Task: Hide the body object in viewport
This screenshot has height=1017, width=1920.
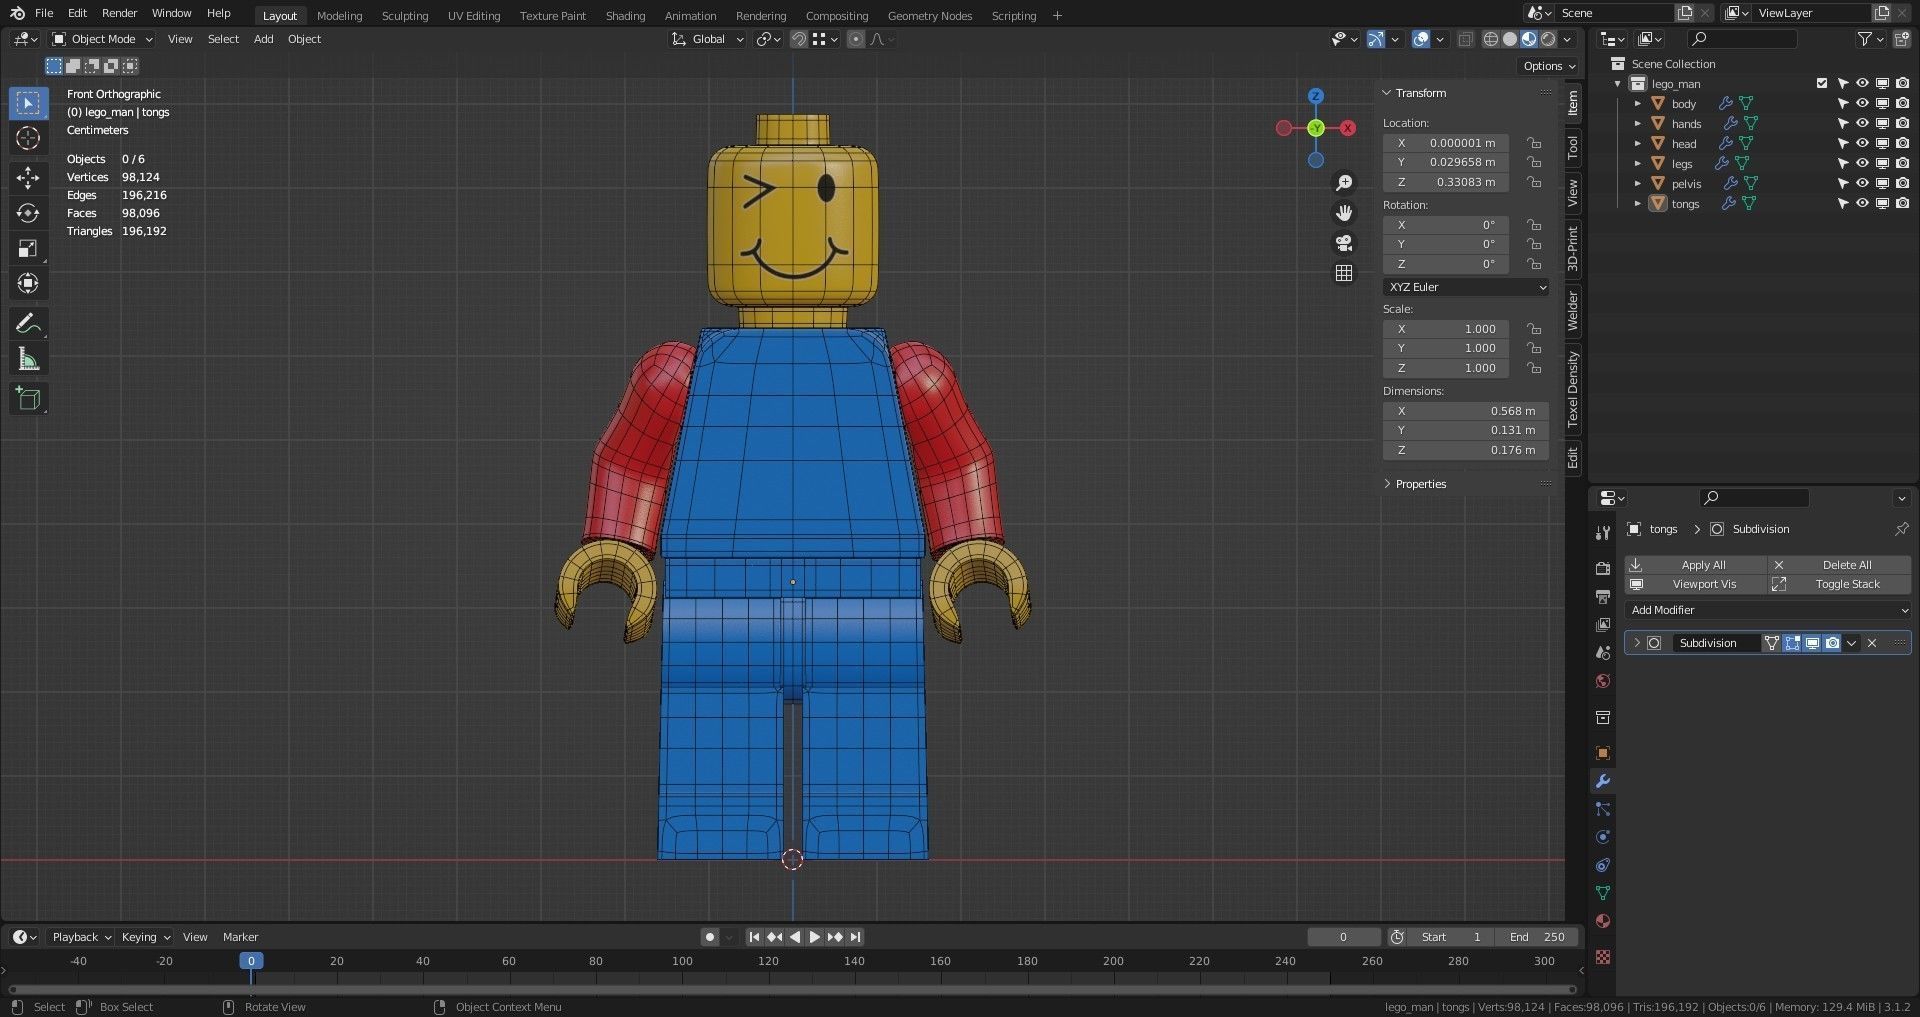Action: (1862, 104)
